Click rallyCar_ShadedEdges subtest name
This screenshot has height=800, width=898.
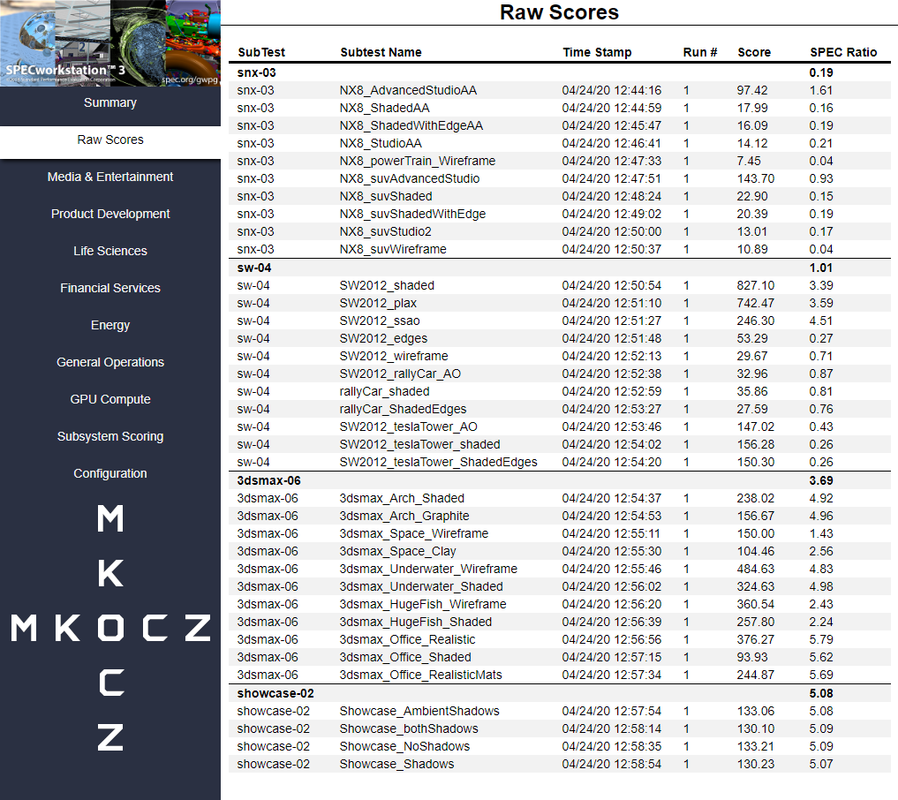tap(403, 409)
